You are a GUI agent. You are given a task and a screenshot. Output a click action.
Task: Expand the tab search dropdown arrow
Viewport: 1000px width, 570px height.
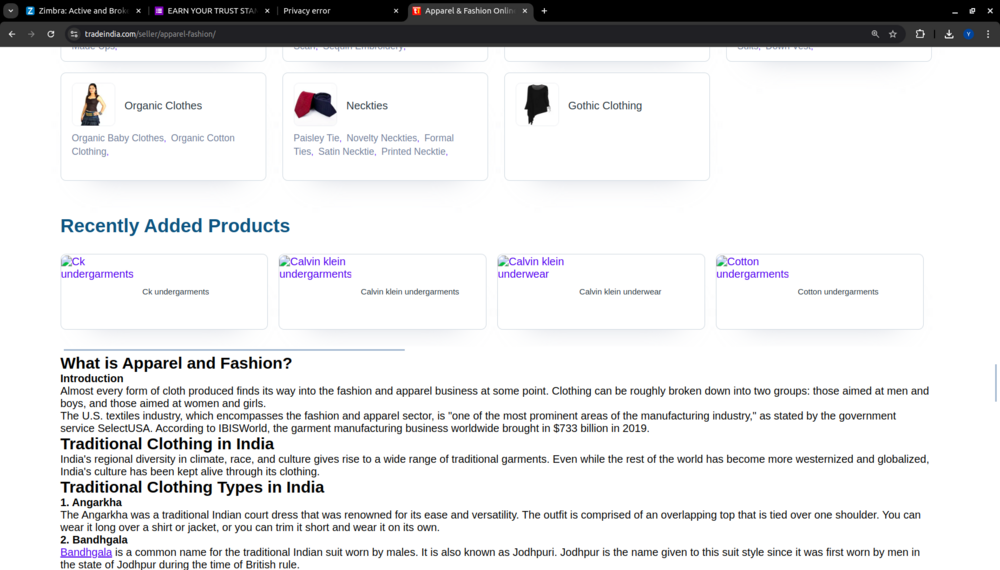pos(10,11)
